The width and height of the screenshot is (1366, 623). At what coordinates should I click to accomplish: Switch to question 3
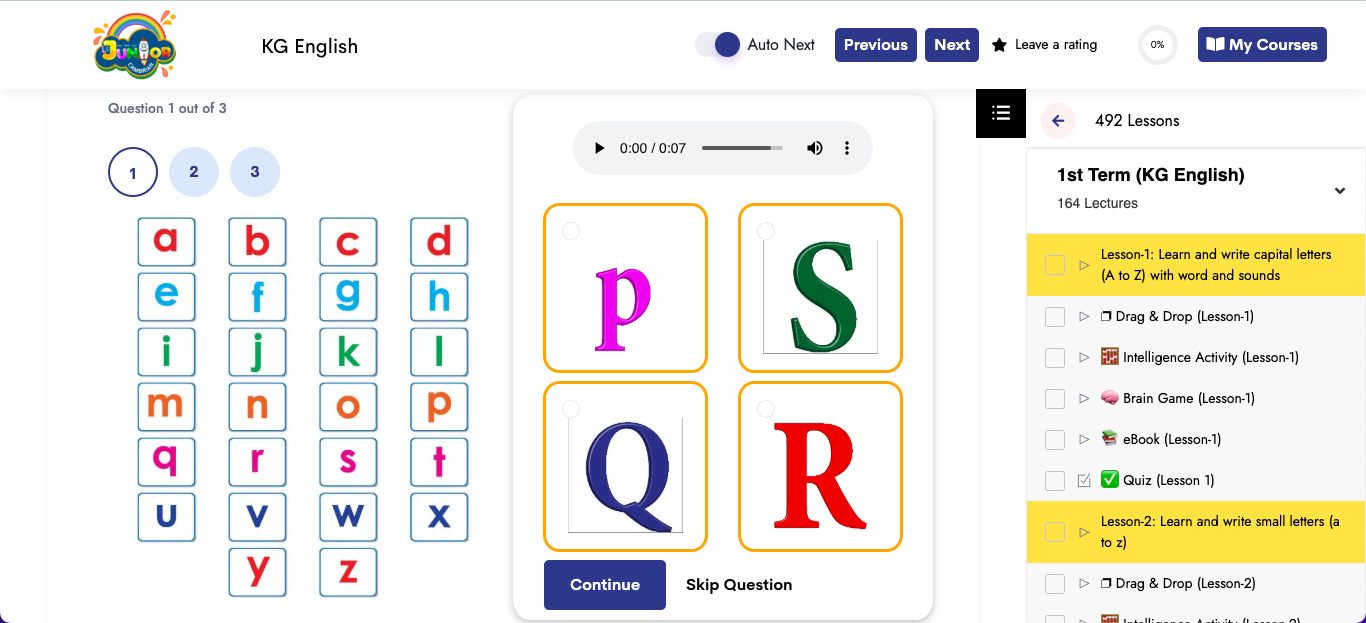coord(255,172)
